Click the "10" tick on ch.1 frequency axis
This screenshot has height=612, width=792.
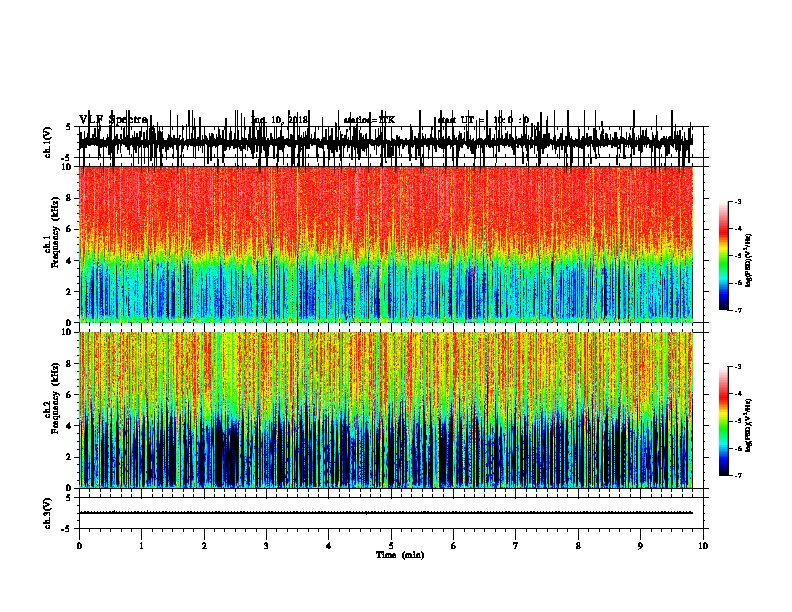pos(67,167)
